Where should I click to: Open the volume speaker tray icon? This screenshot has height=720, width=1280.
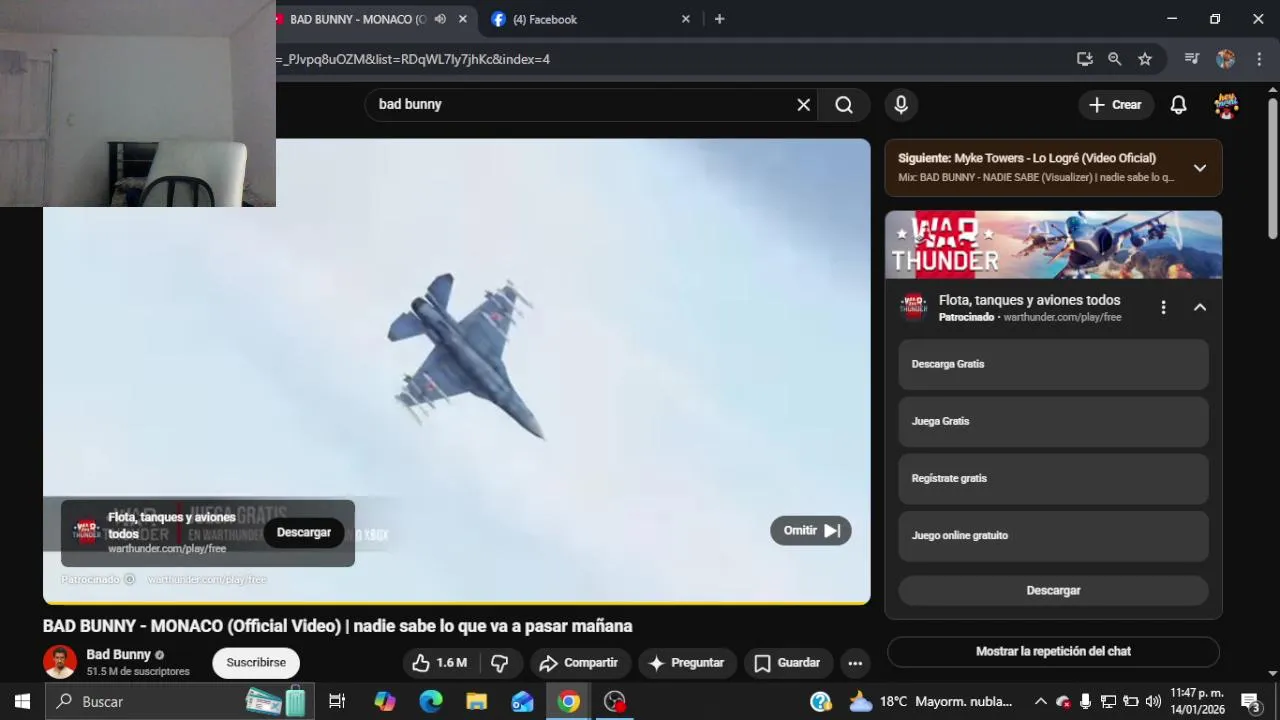pos(1153,701)
